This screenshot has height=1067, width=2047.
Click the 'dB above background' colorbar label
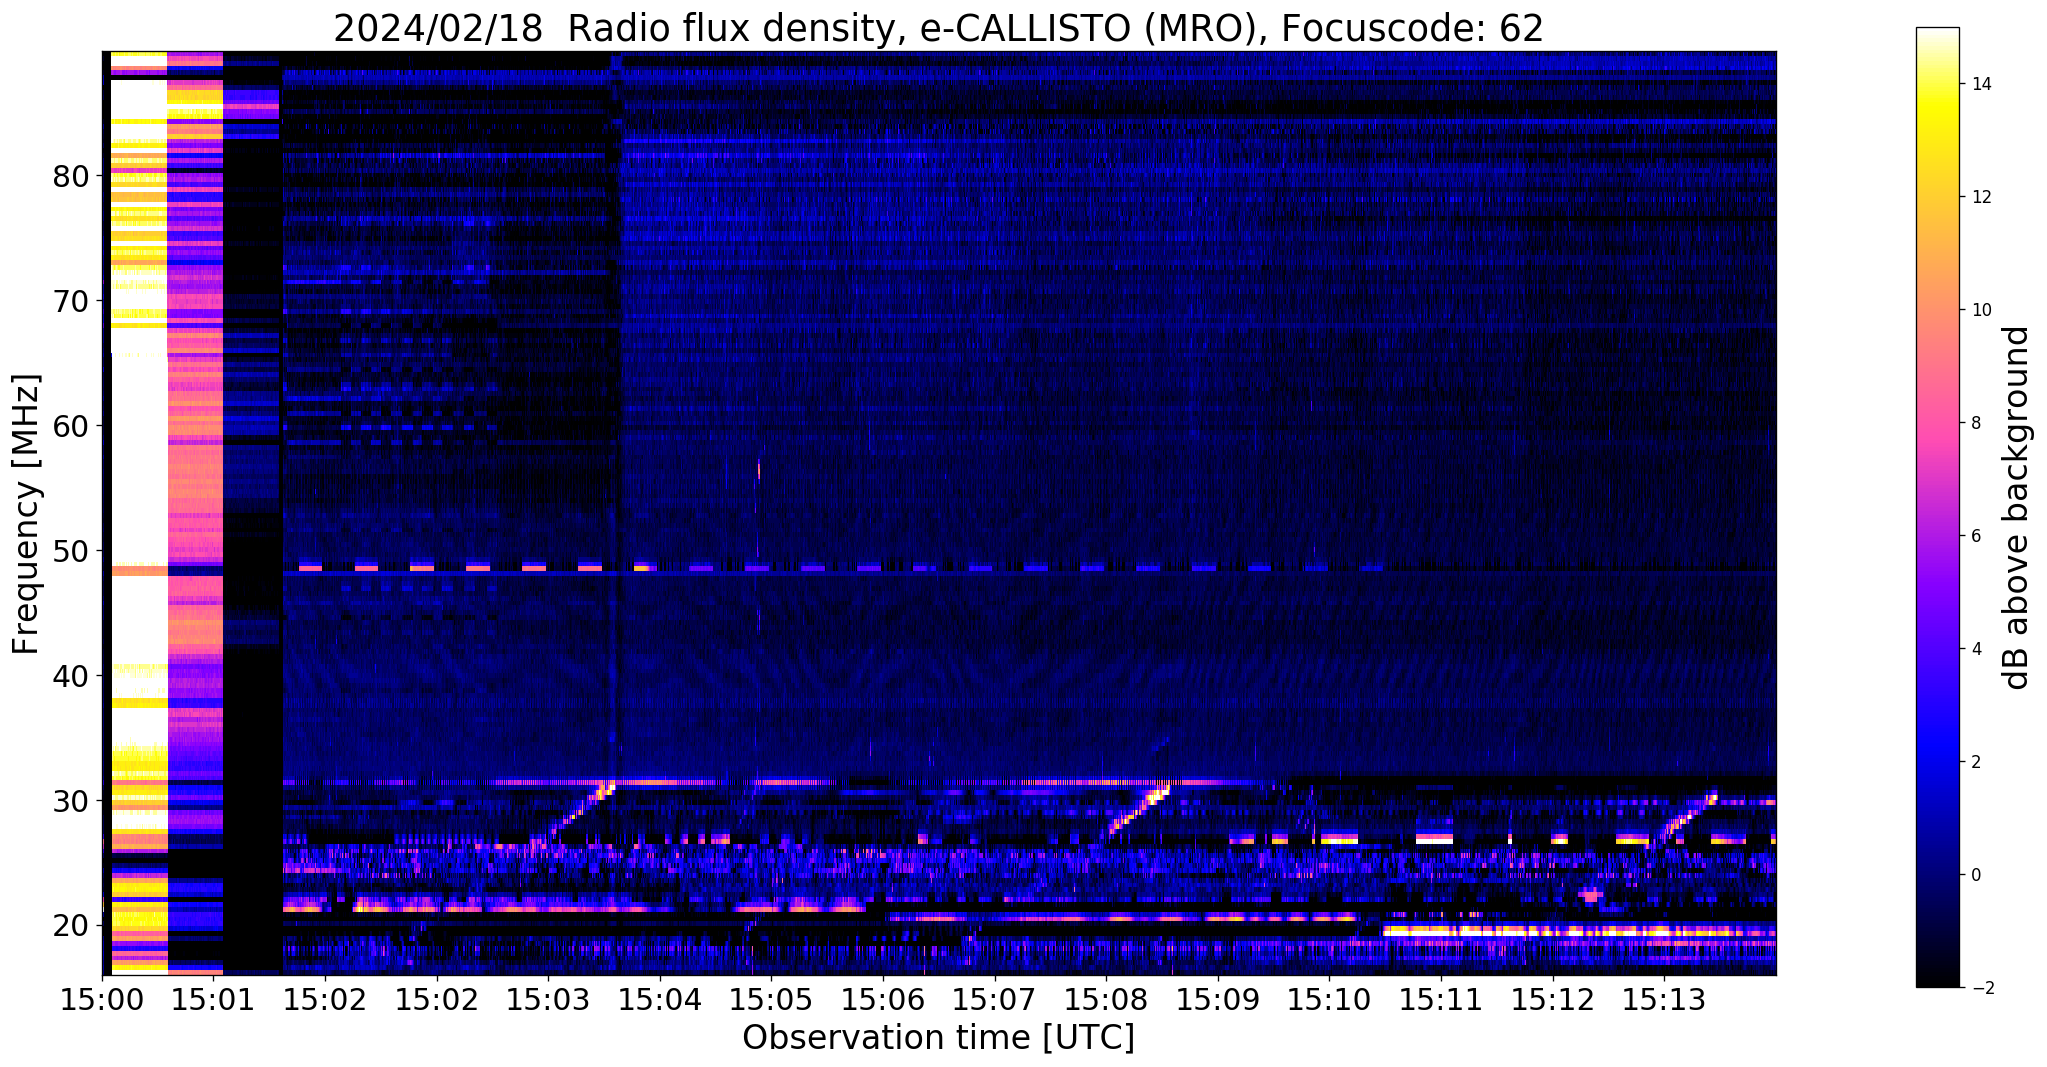[x=2017, y=507]
